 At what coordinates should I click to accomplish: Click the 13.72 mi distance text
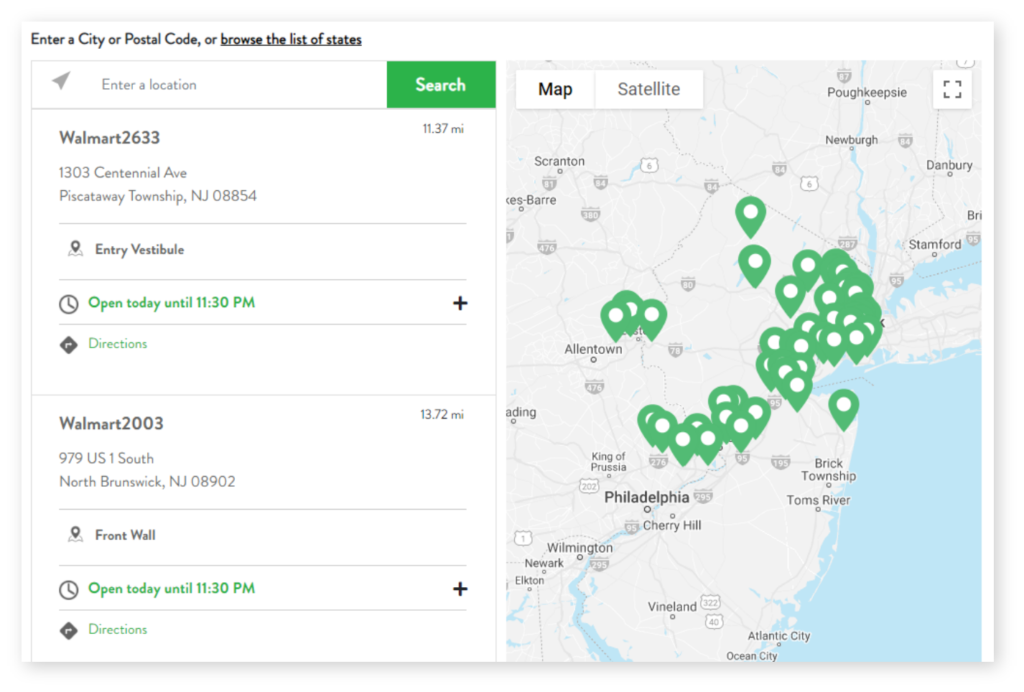[x=441, y=415]
